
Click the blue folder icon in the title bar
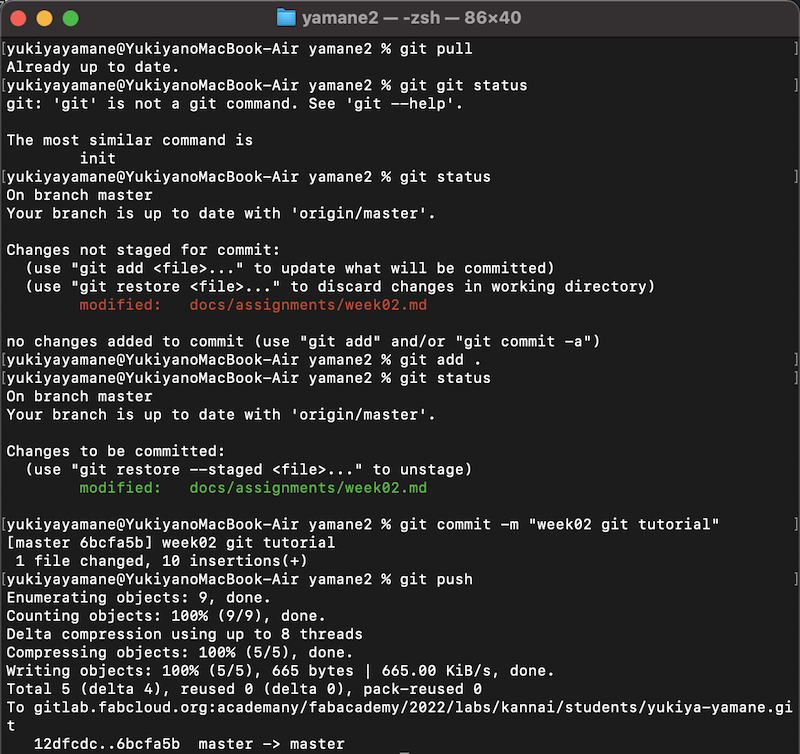click(286, 18)
